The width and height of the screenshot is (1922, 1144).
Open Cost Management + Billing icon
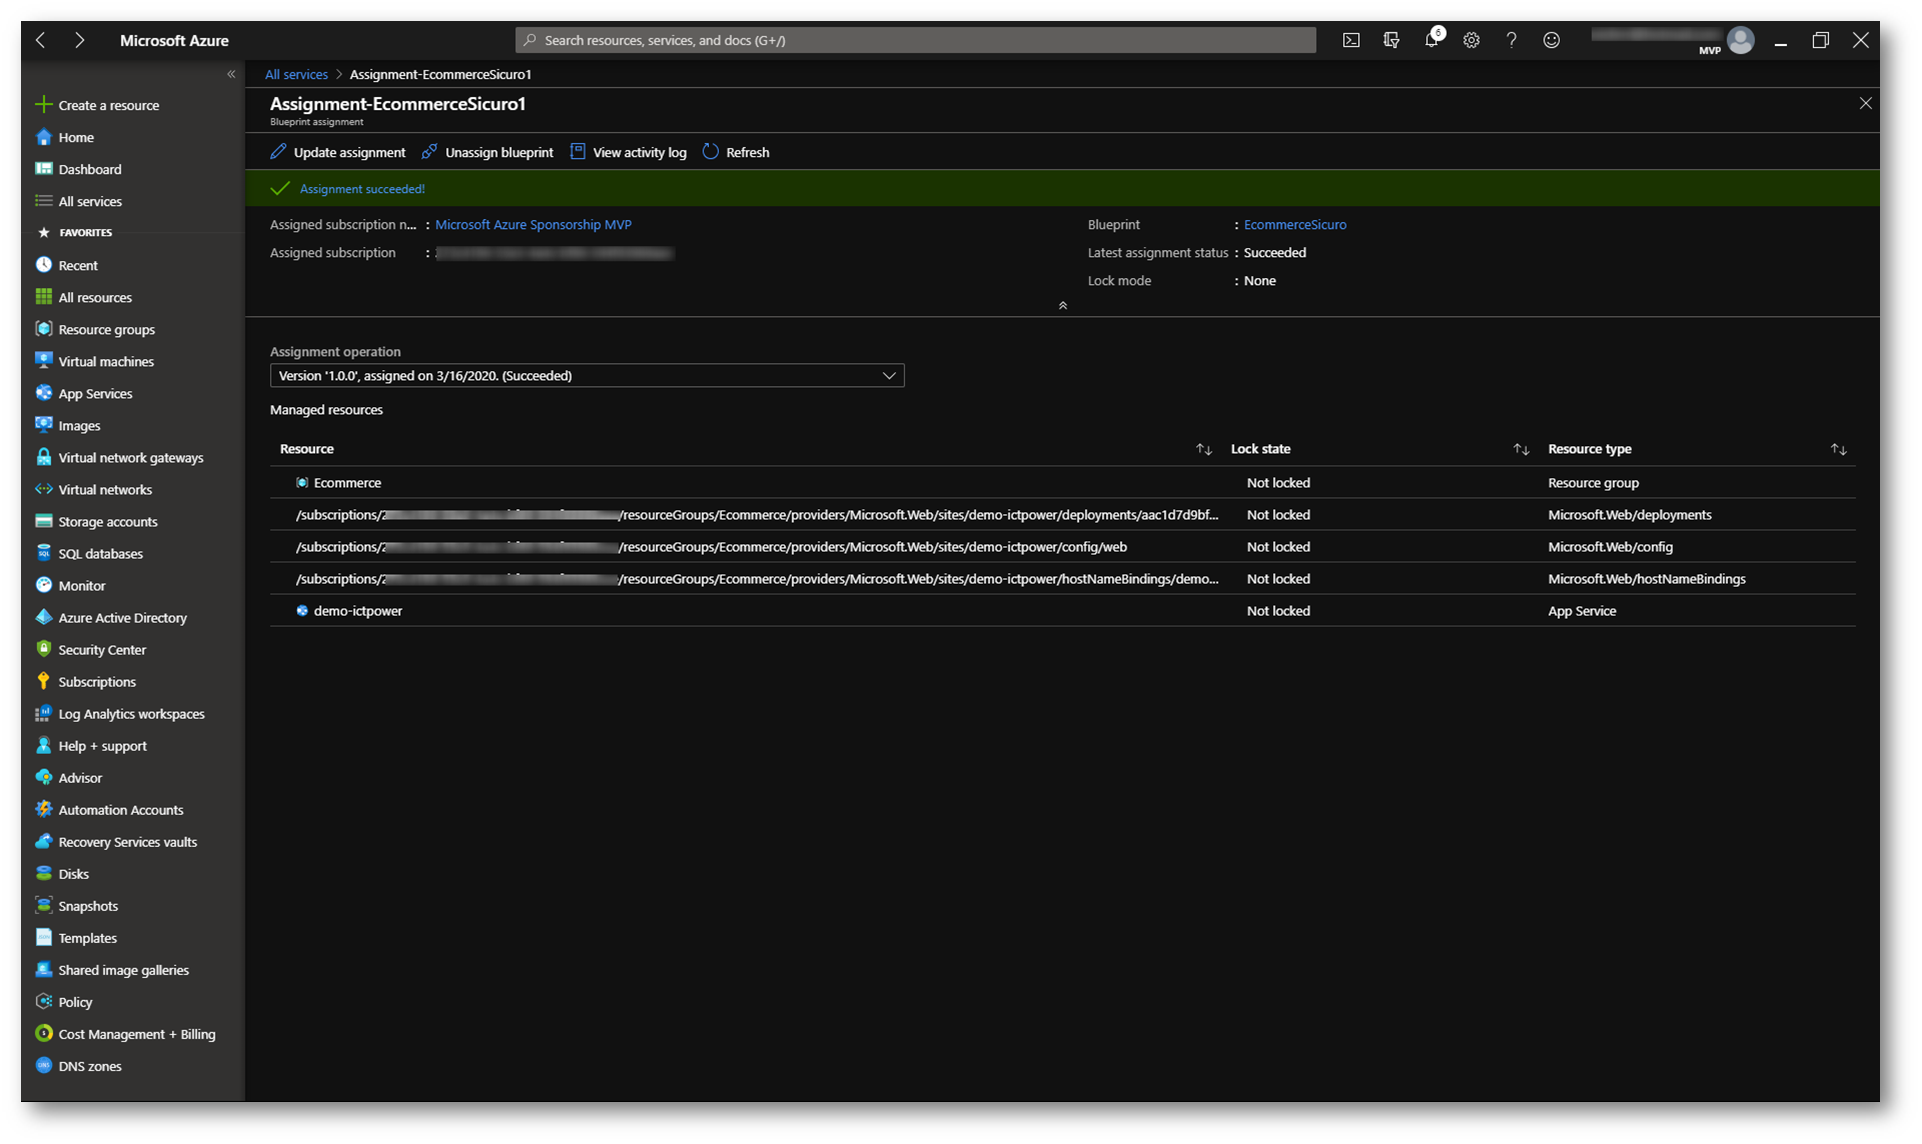(x=44, y=1033)
